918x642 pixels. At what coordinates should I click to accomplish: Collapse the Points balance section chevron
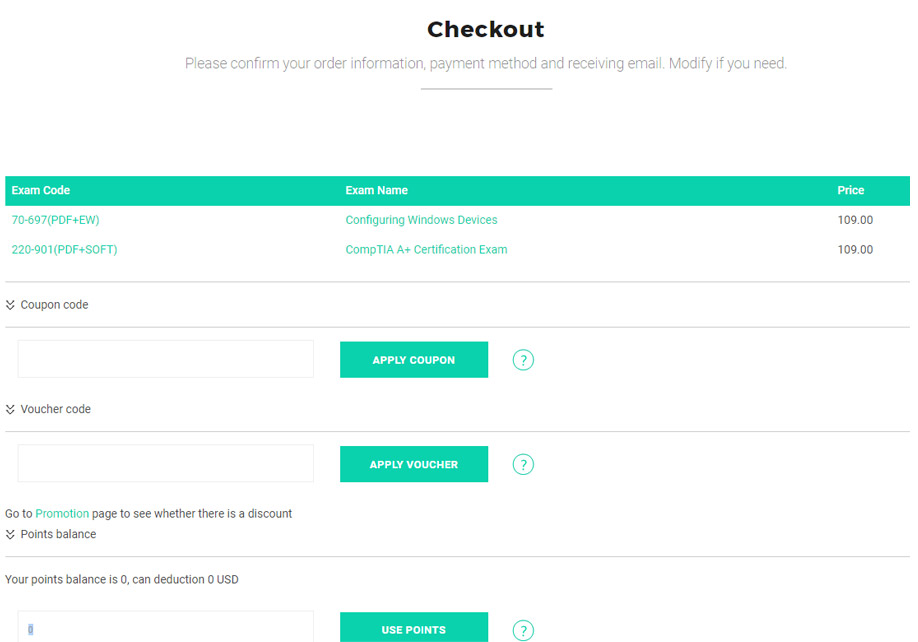[x=10, y=534]
